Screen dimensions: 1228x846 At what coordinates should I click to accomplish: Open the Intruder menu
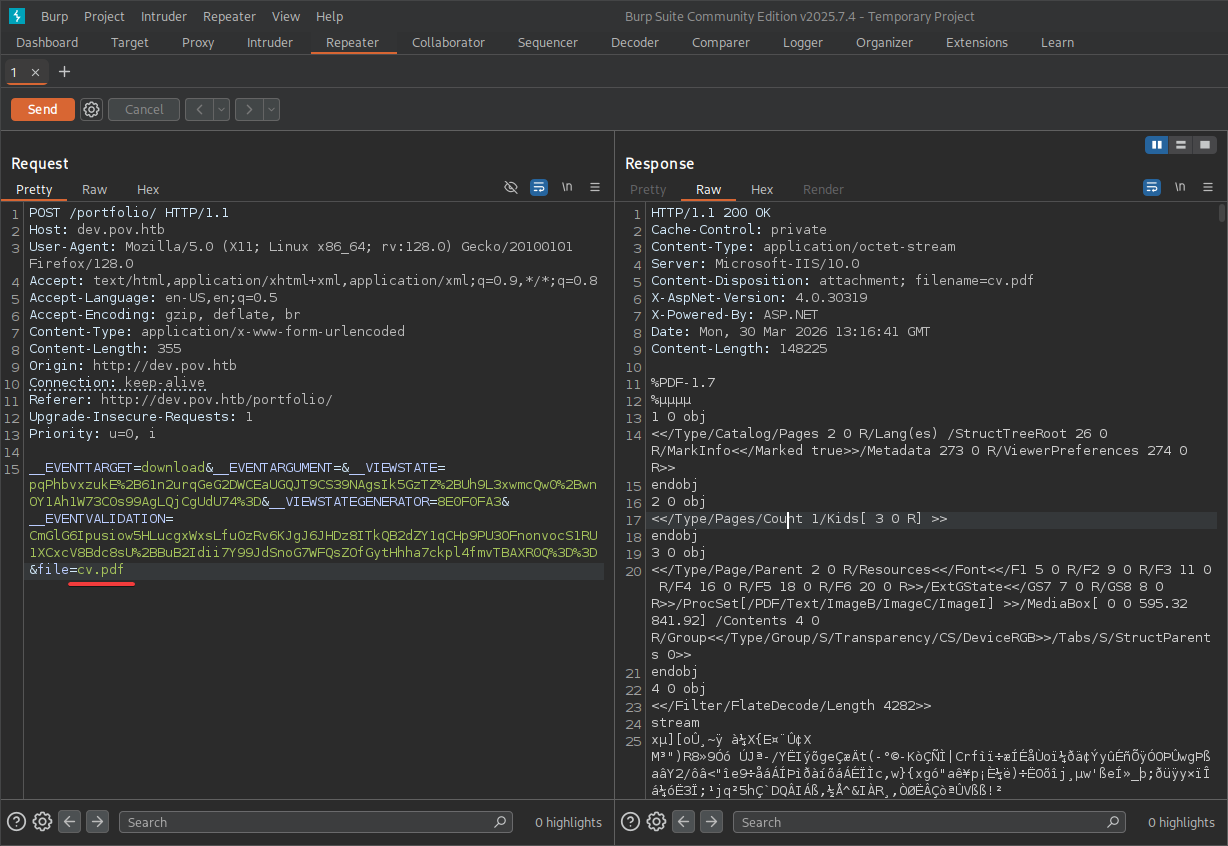click(x=163, y=16)
